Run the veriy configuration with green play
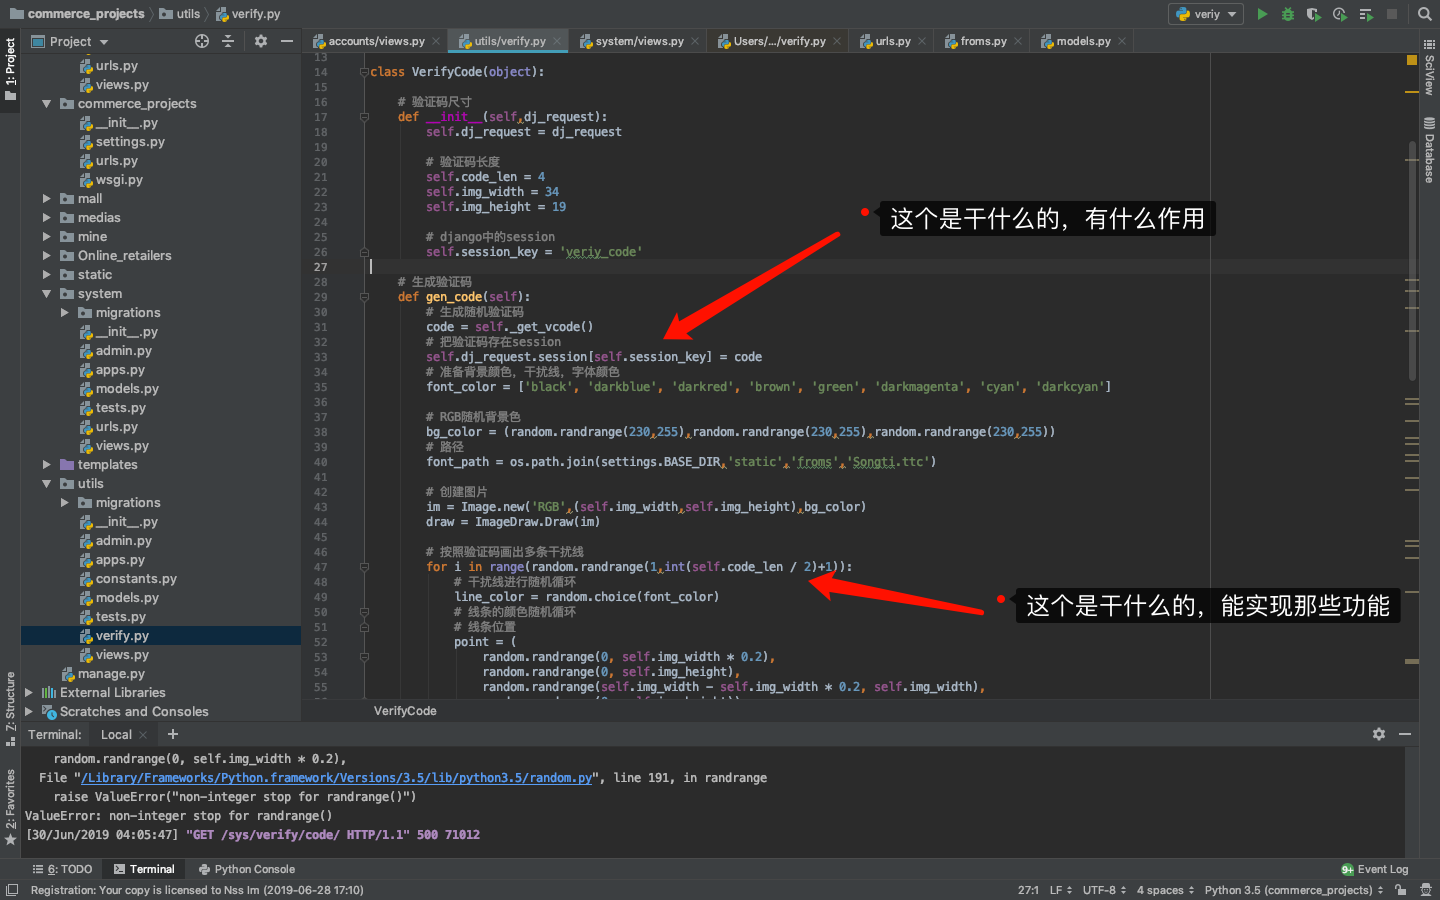 tap(1262, 14)
